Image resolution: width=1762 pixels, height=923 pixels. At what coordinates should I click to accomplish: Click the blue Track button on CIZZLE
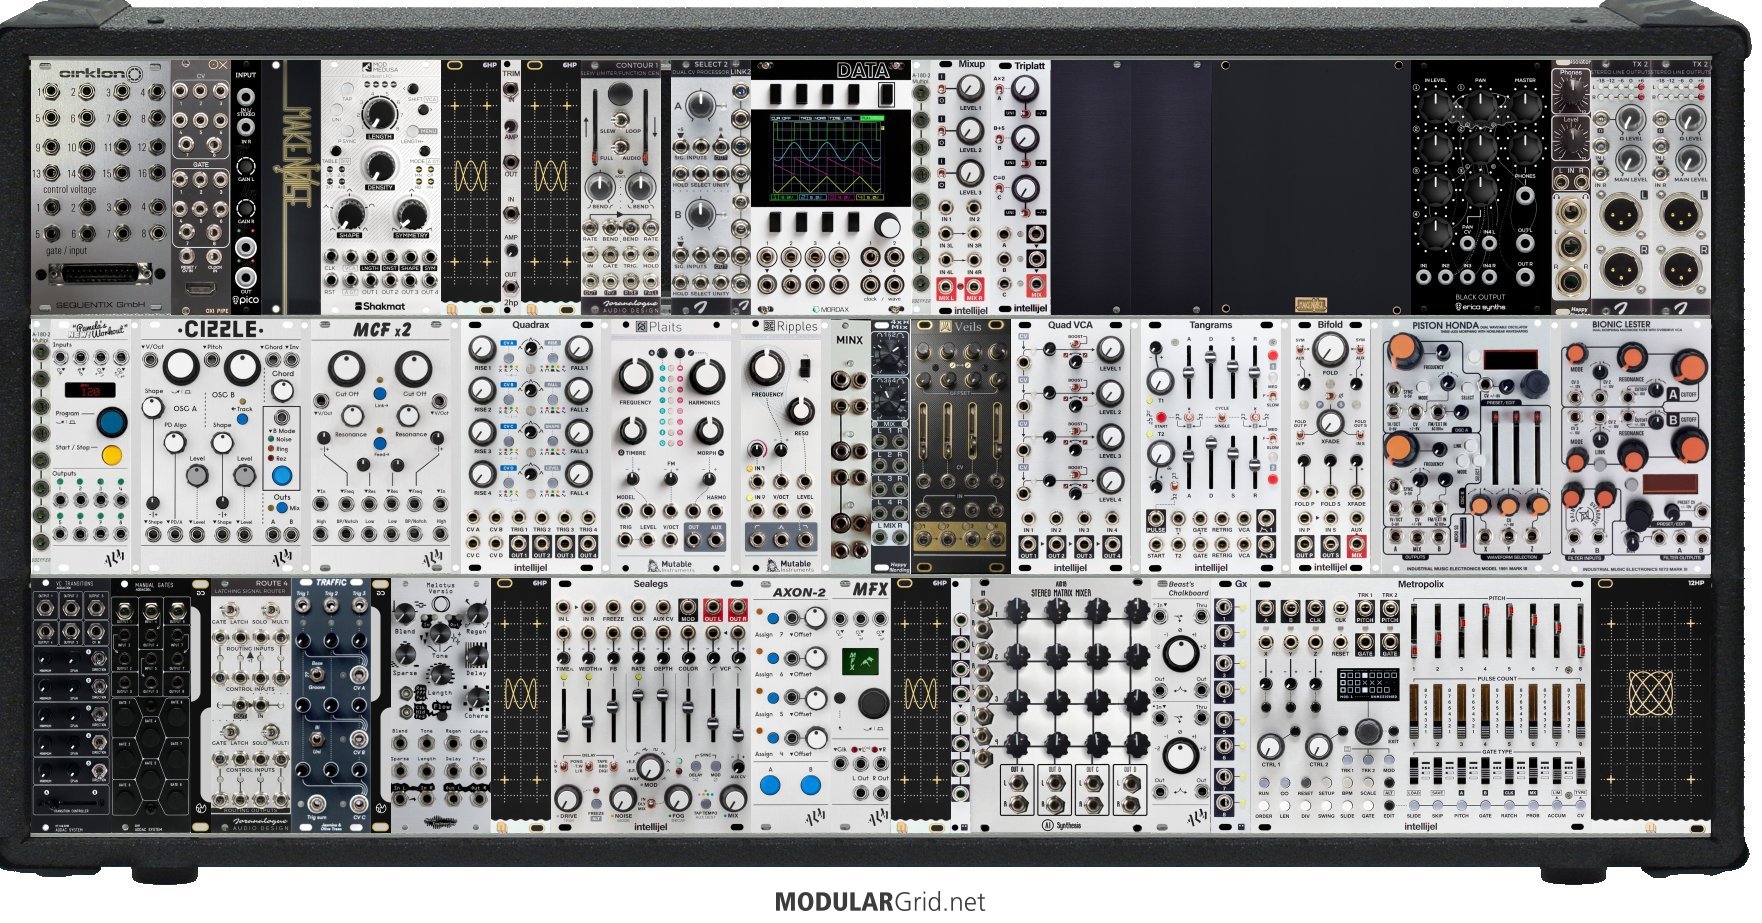point(242,420)
